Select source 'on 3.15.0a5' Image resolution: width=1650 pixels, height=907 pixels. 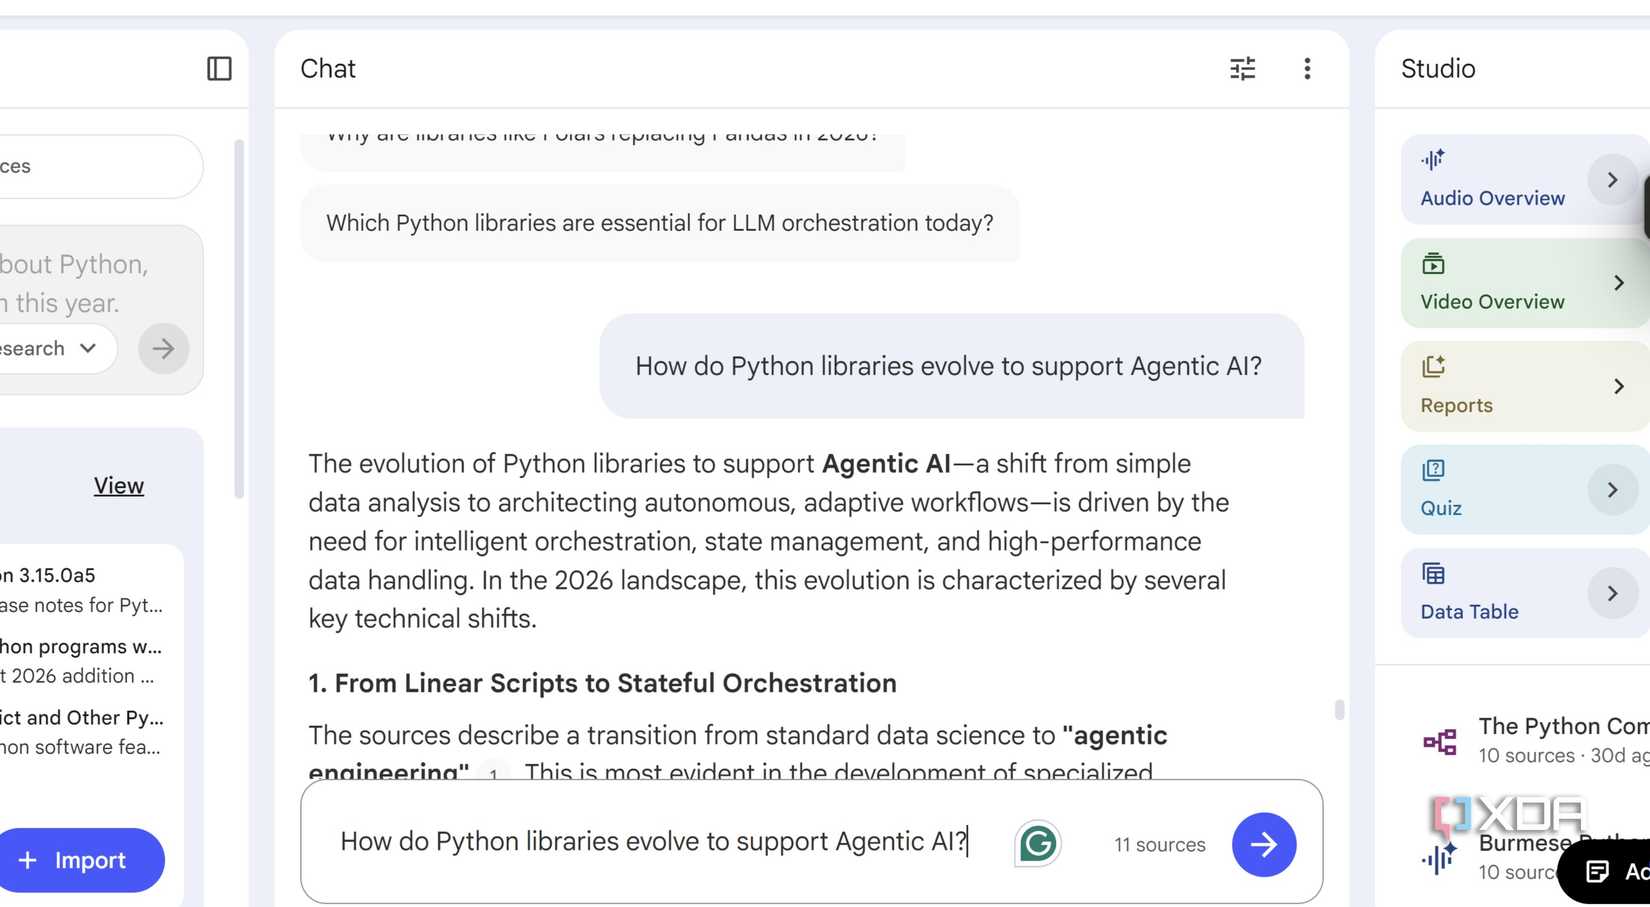pyautogui.click(x=82, y=590)
